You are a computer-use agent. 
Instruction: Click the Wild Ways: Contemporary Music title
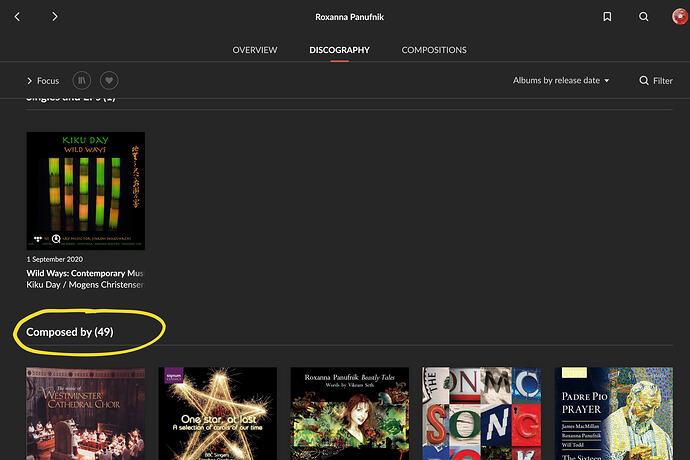(85, 273)
